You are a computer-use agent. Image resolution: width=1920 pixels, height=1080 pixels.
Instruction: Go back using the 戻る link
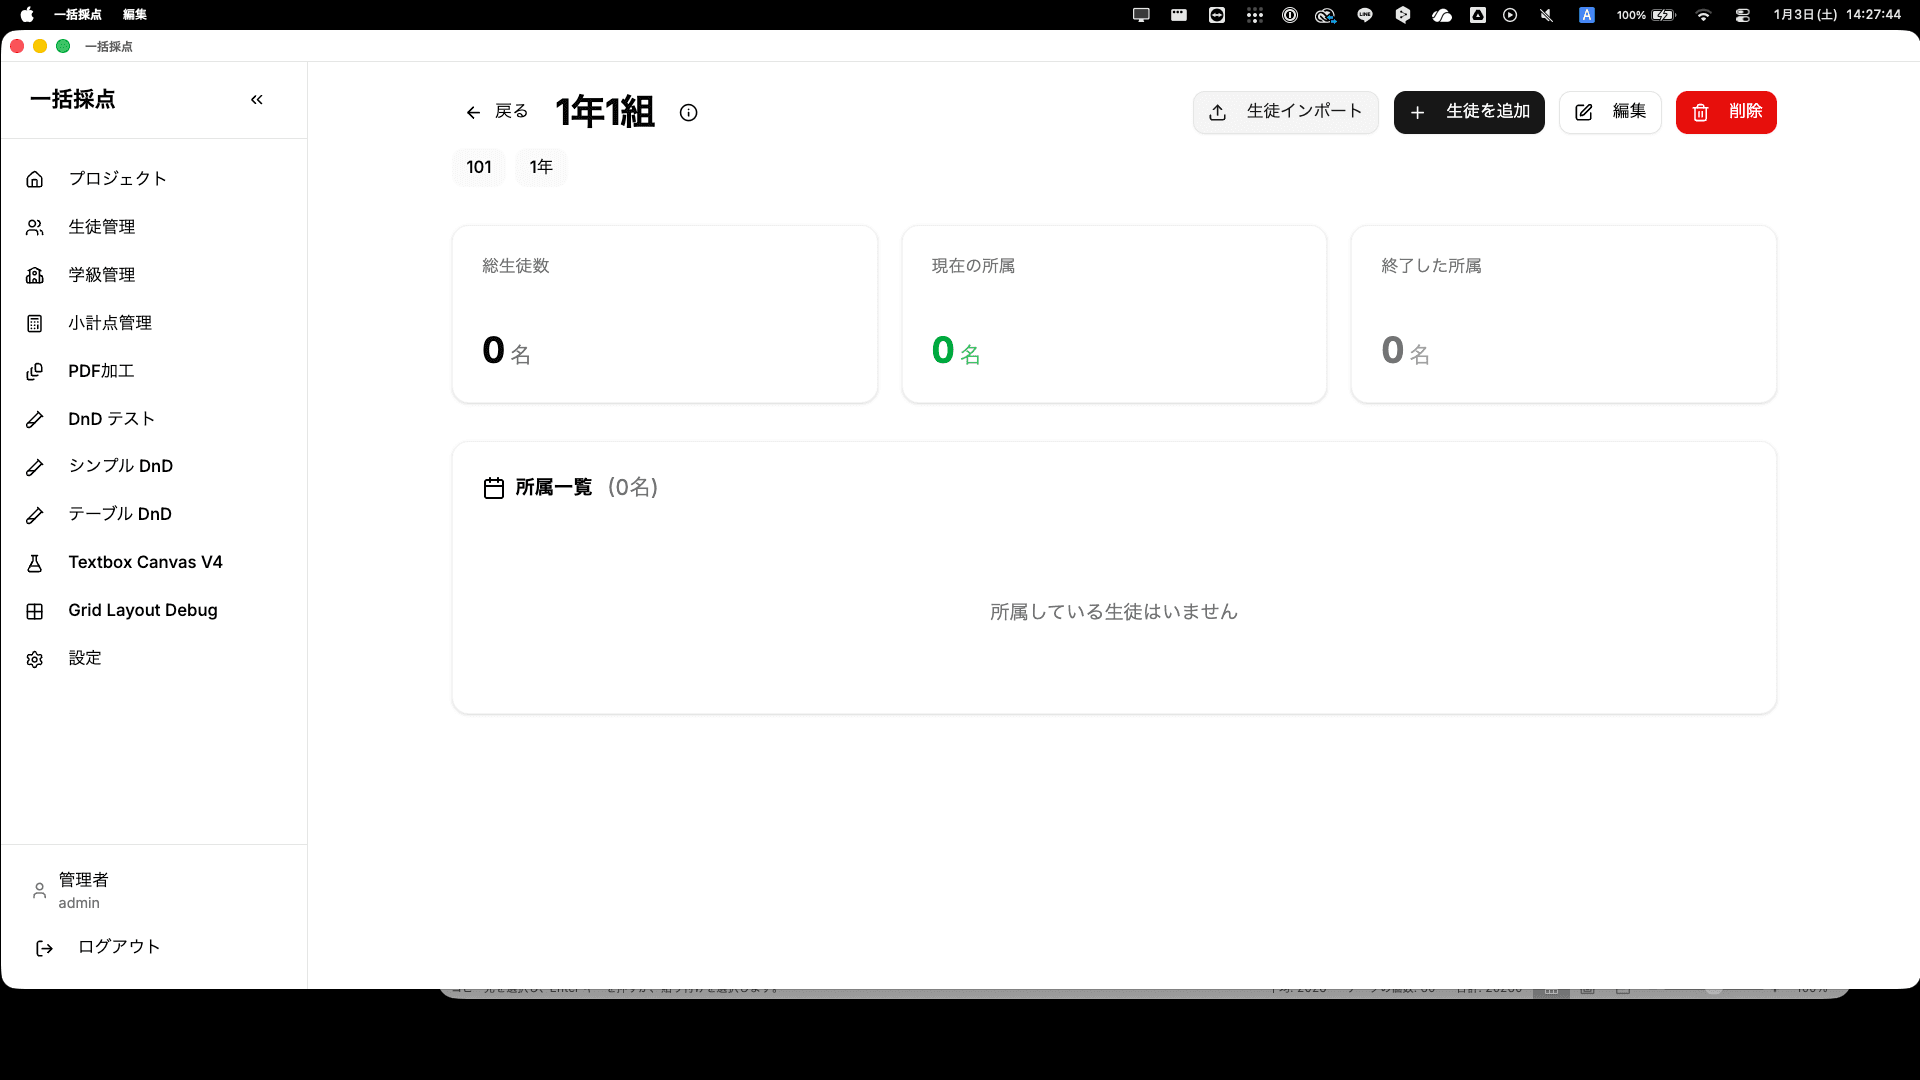496,112
